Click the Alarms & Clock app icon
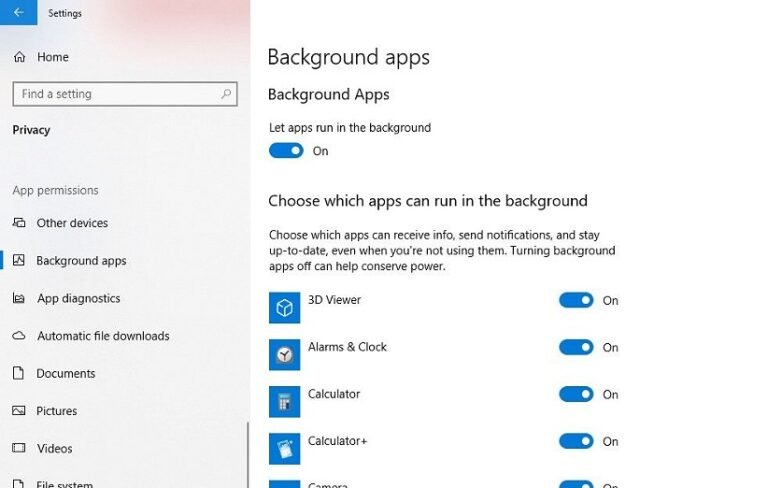Image resolution: width=768 pixels, height=488 pixels. [284, 355]
